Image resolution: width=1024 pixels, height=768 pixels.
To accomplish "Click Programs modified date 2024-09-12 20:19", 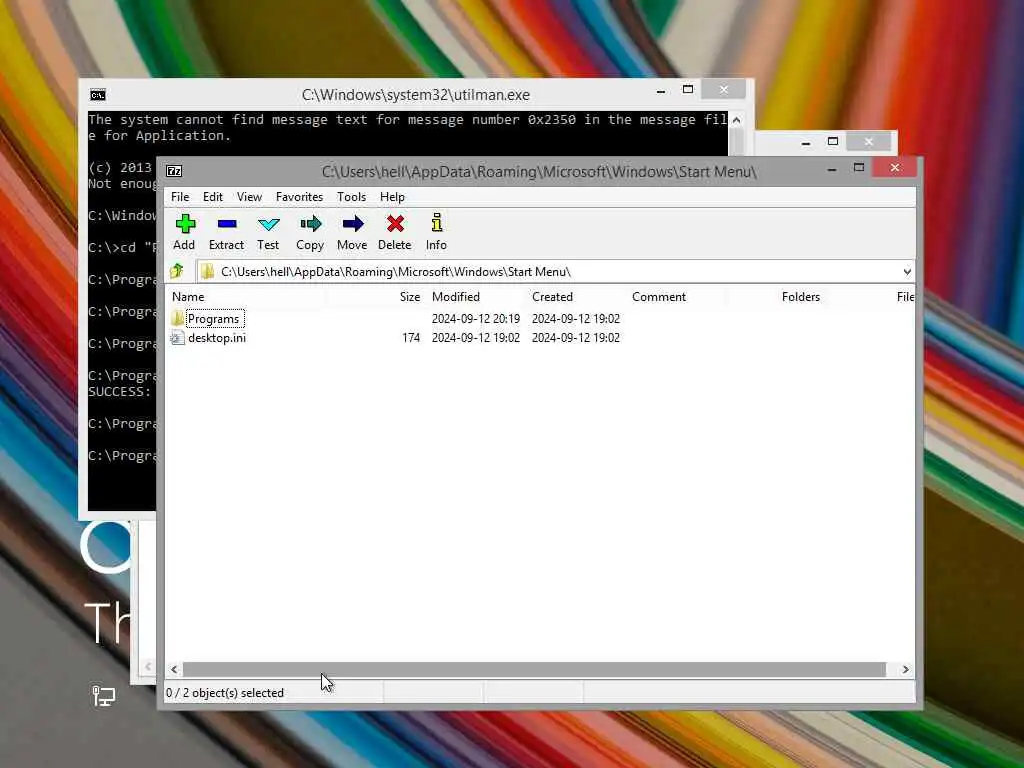I will click(x=475, y=319).
